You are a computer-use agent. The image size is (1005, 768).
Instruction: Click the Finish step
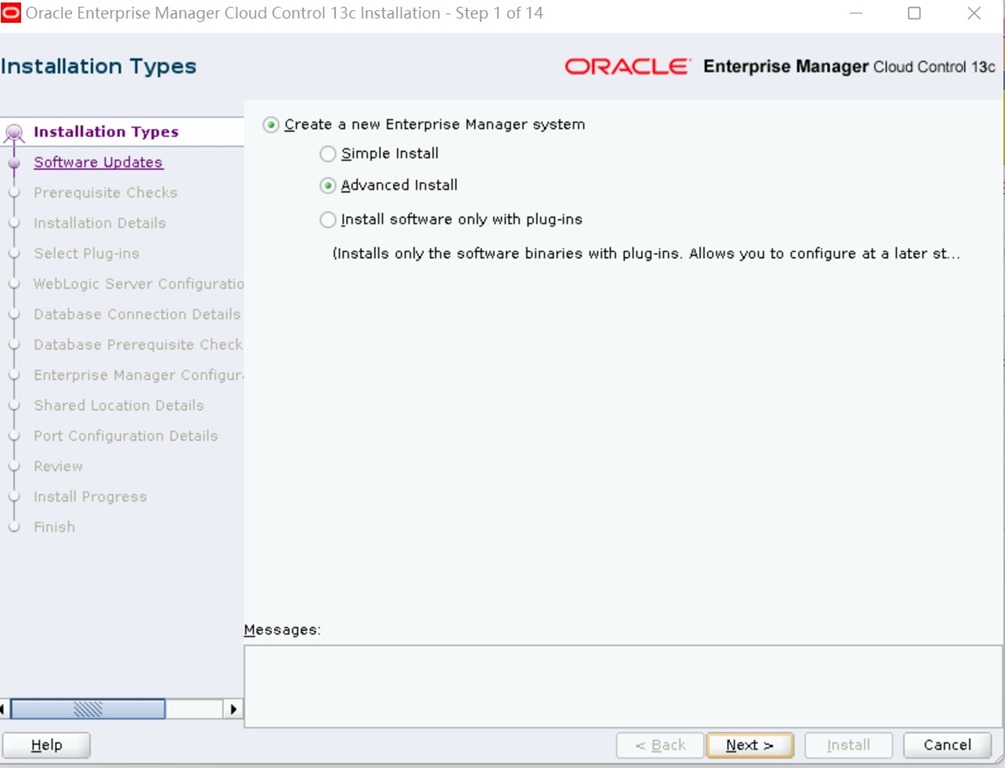click(x=54, y=527)
